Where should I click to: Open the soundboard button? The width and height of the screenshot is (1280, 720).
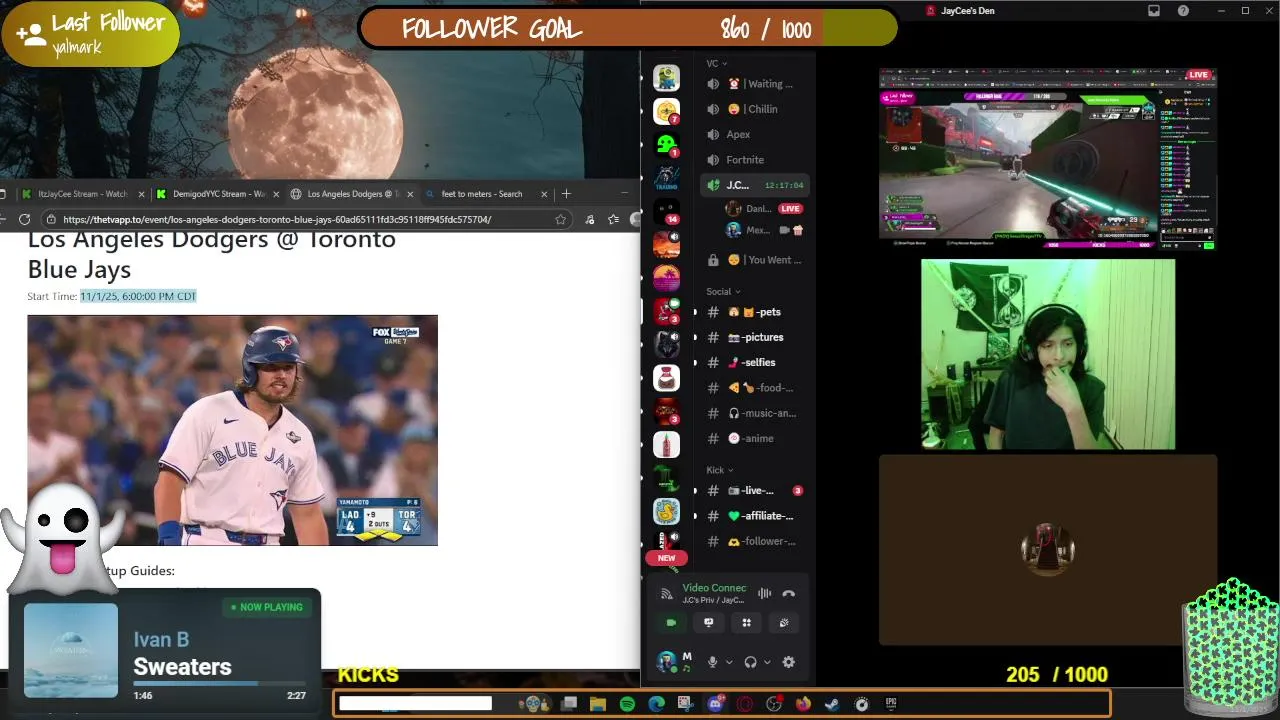[x=784, y=622]
